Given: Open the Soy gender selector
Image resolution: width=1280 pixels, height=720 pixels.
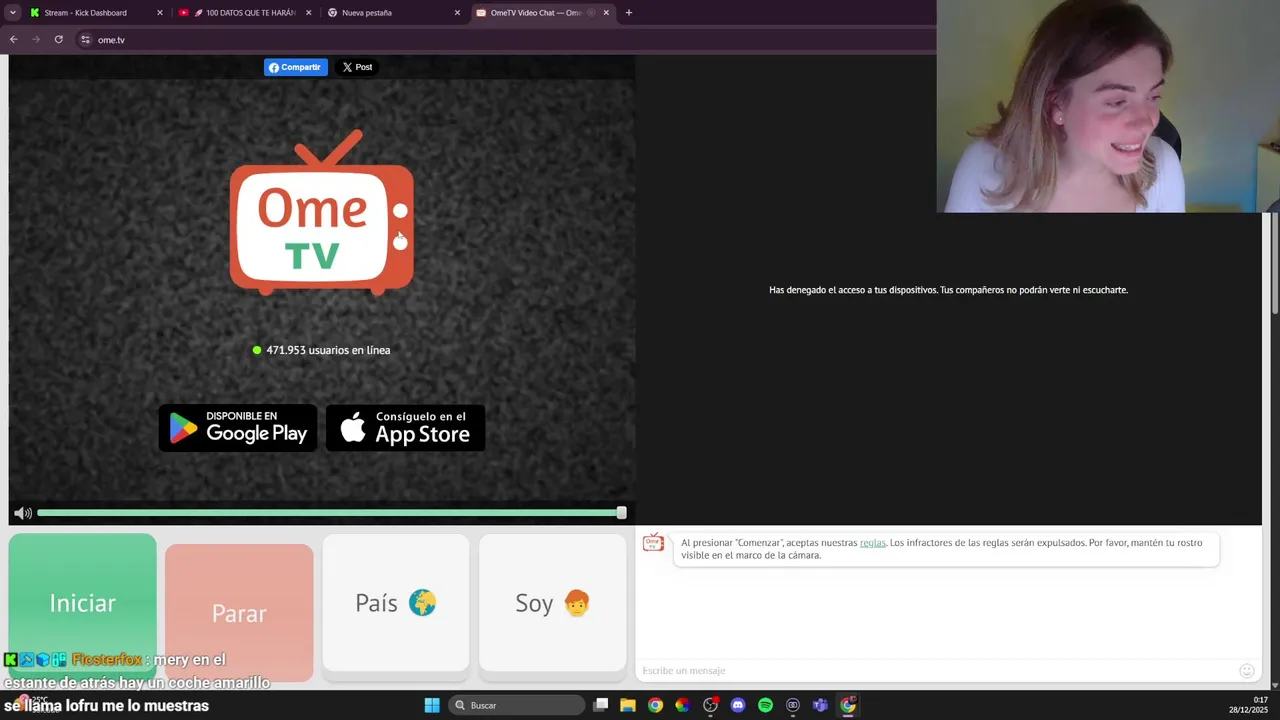Looking at the screenshot, I should [552, 603].
